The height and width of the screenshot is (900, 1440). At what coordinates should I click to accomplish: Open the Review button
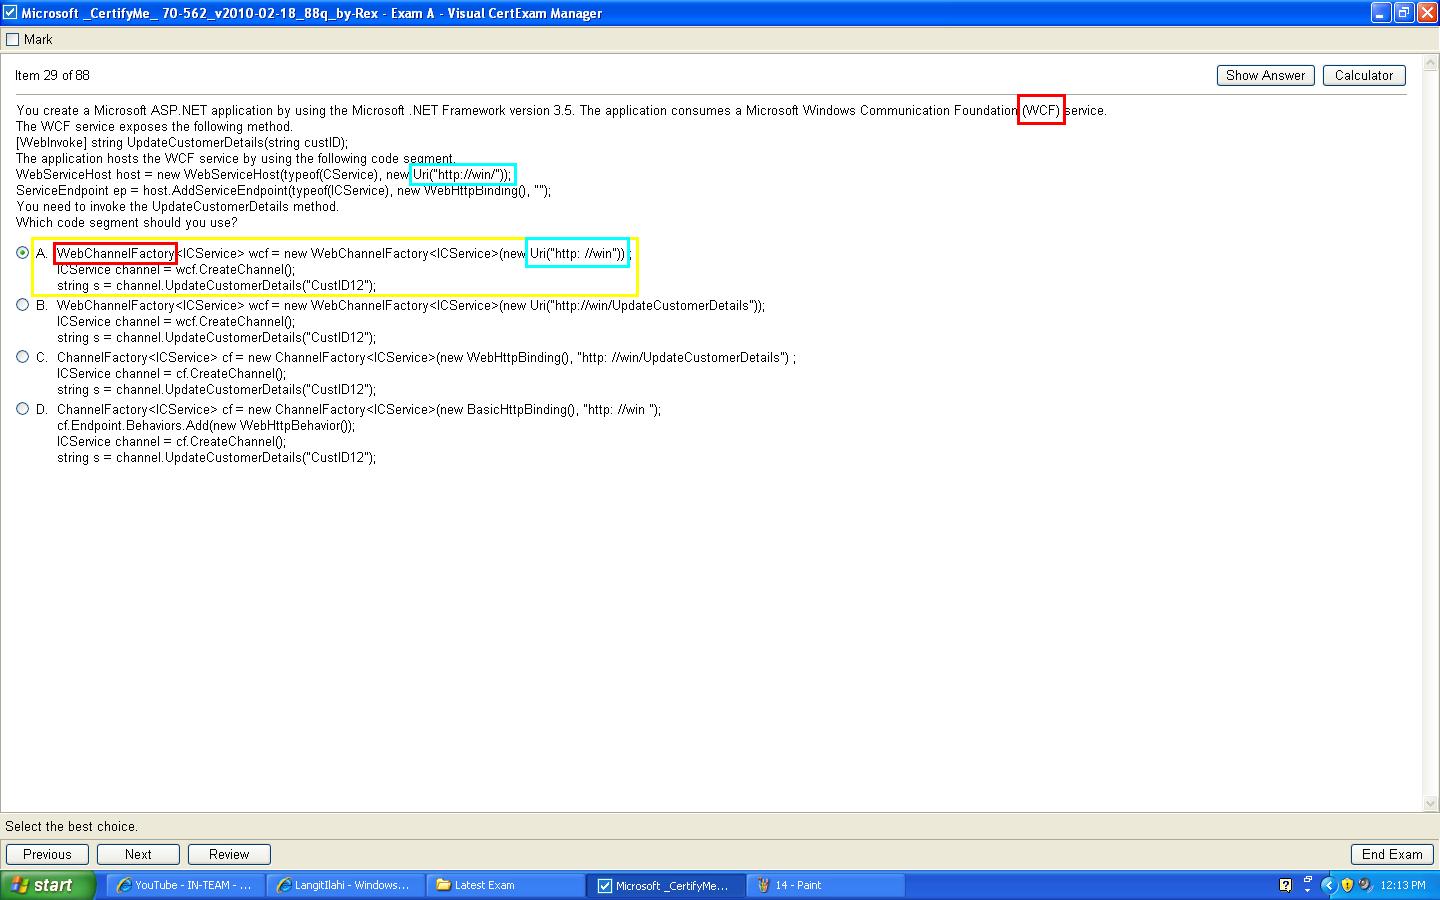click(229, 854)
